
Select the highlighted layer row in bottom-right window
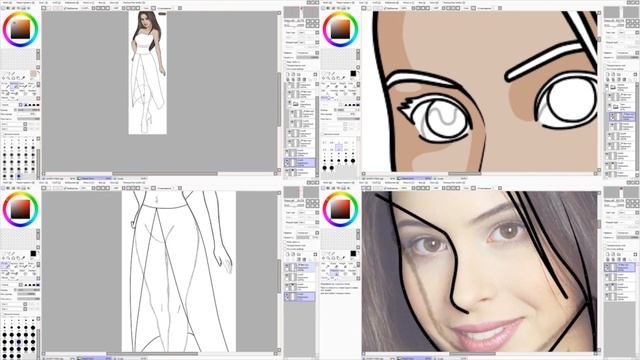coord(620,268)
